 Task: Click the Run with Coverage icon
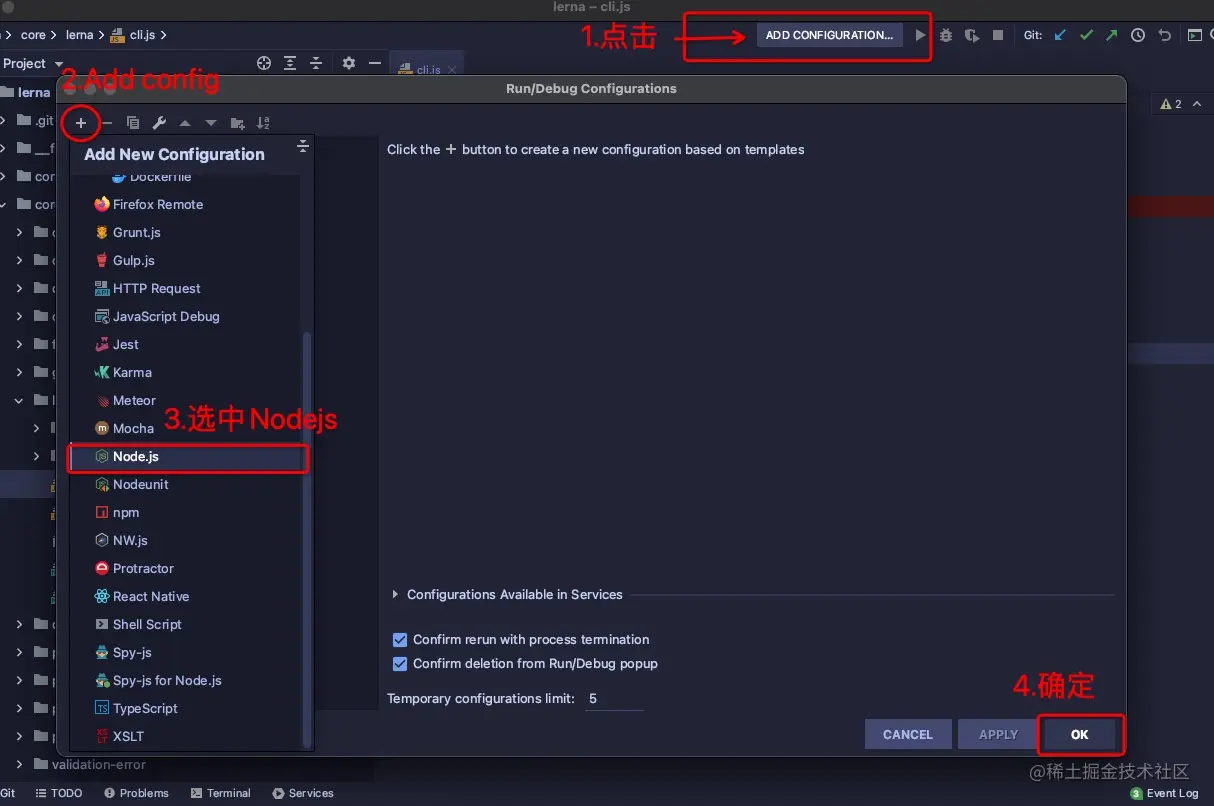971,35
